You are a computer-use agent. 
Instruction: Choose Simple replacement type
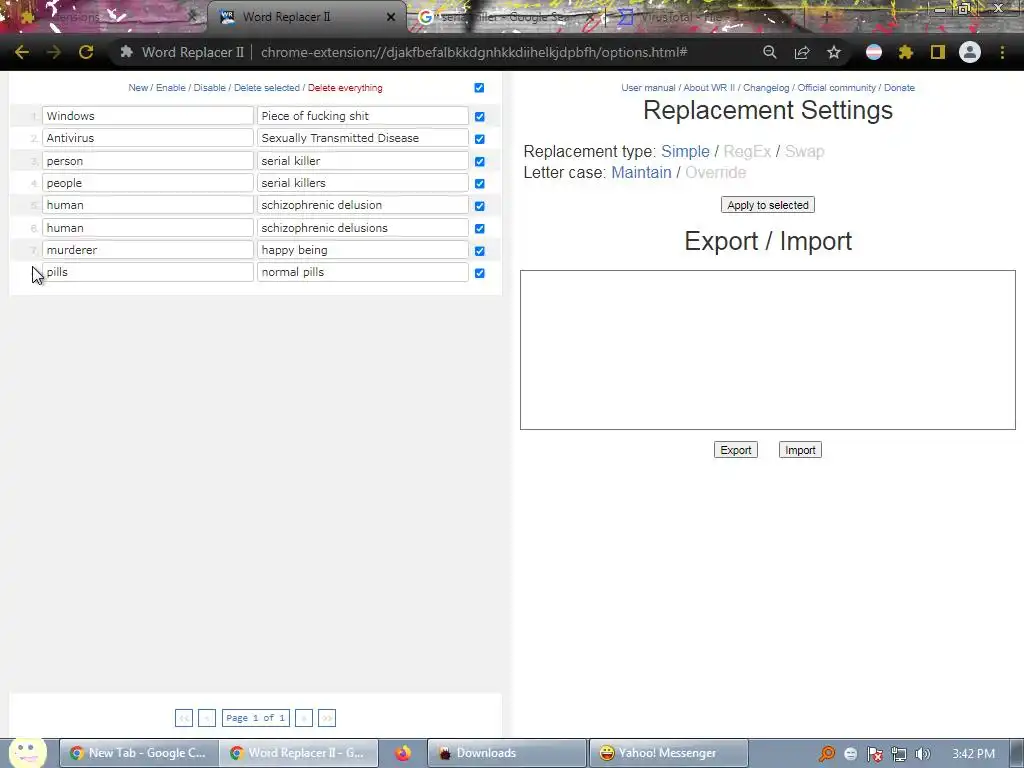click(685, 152)
